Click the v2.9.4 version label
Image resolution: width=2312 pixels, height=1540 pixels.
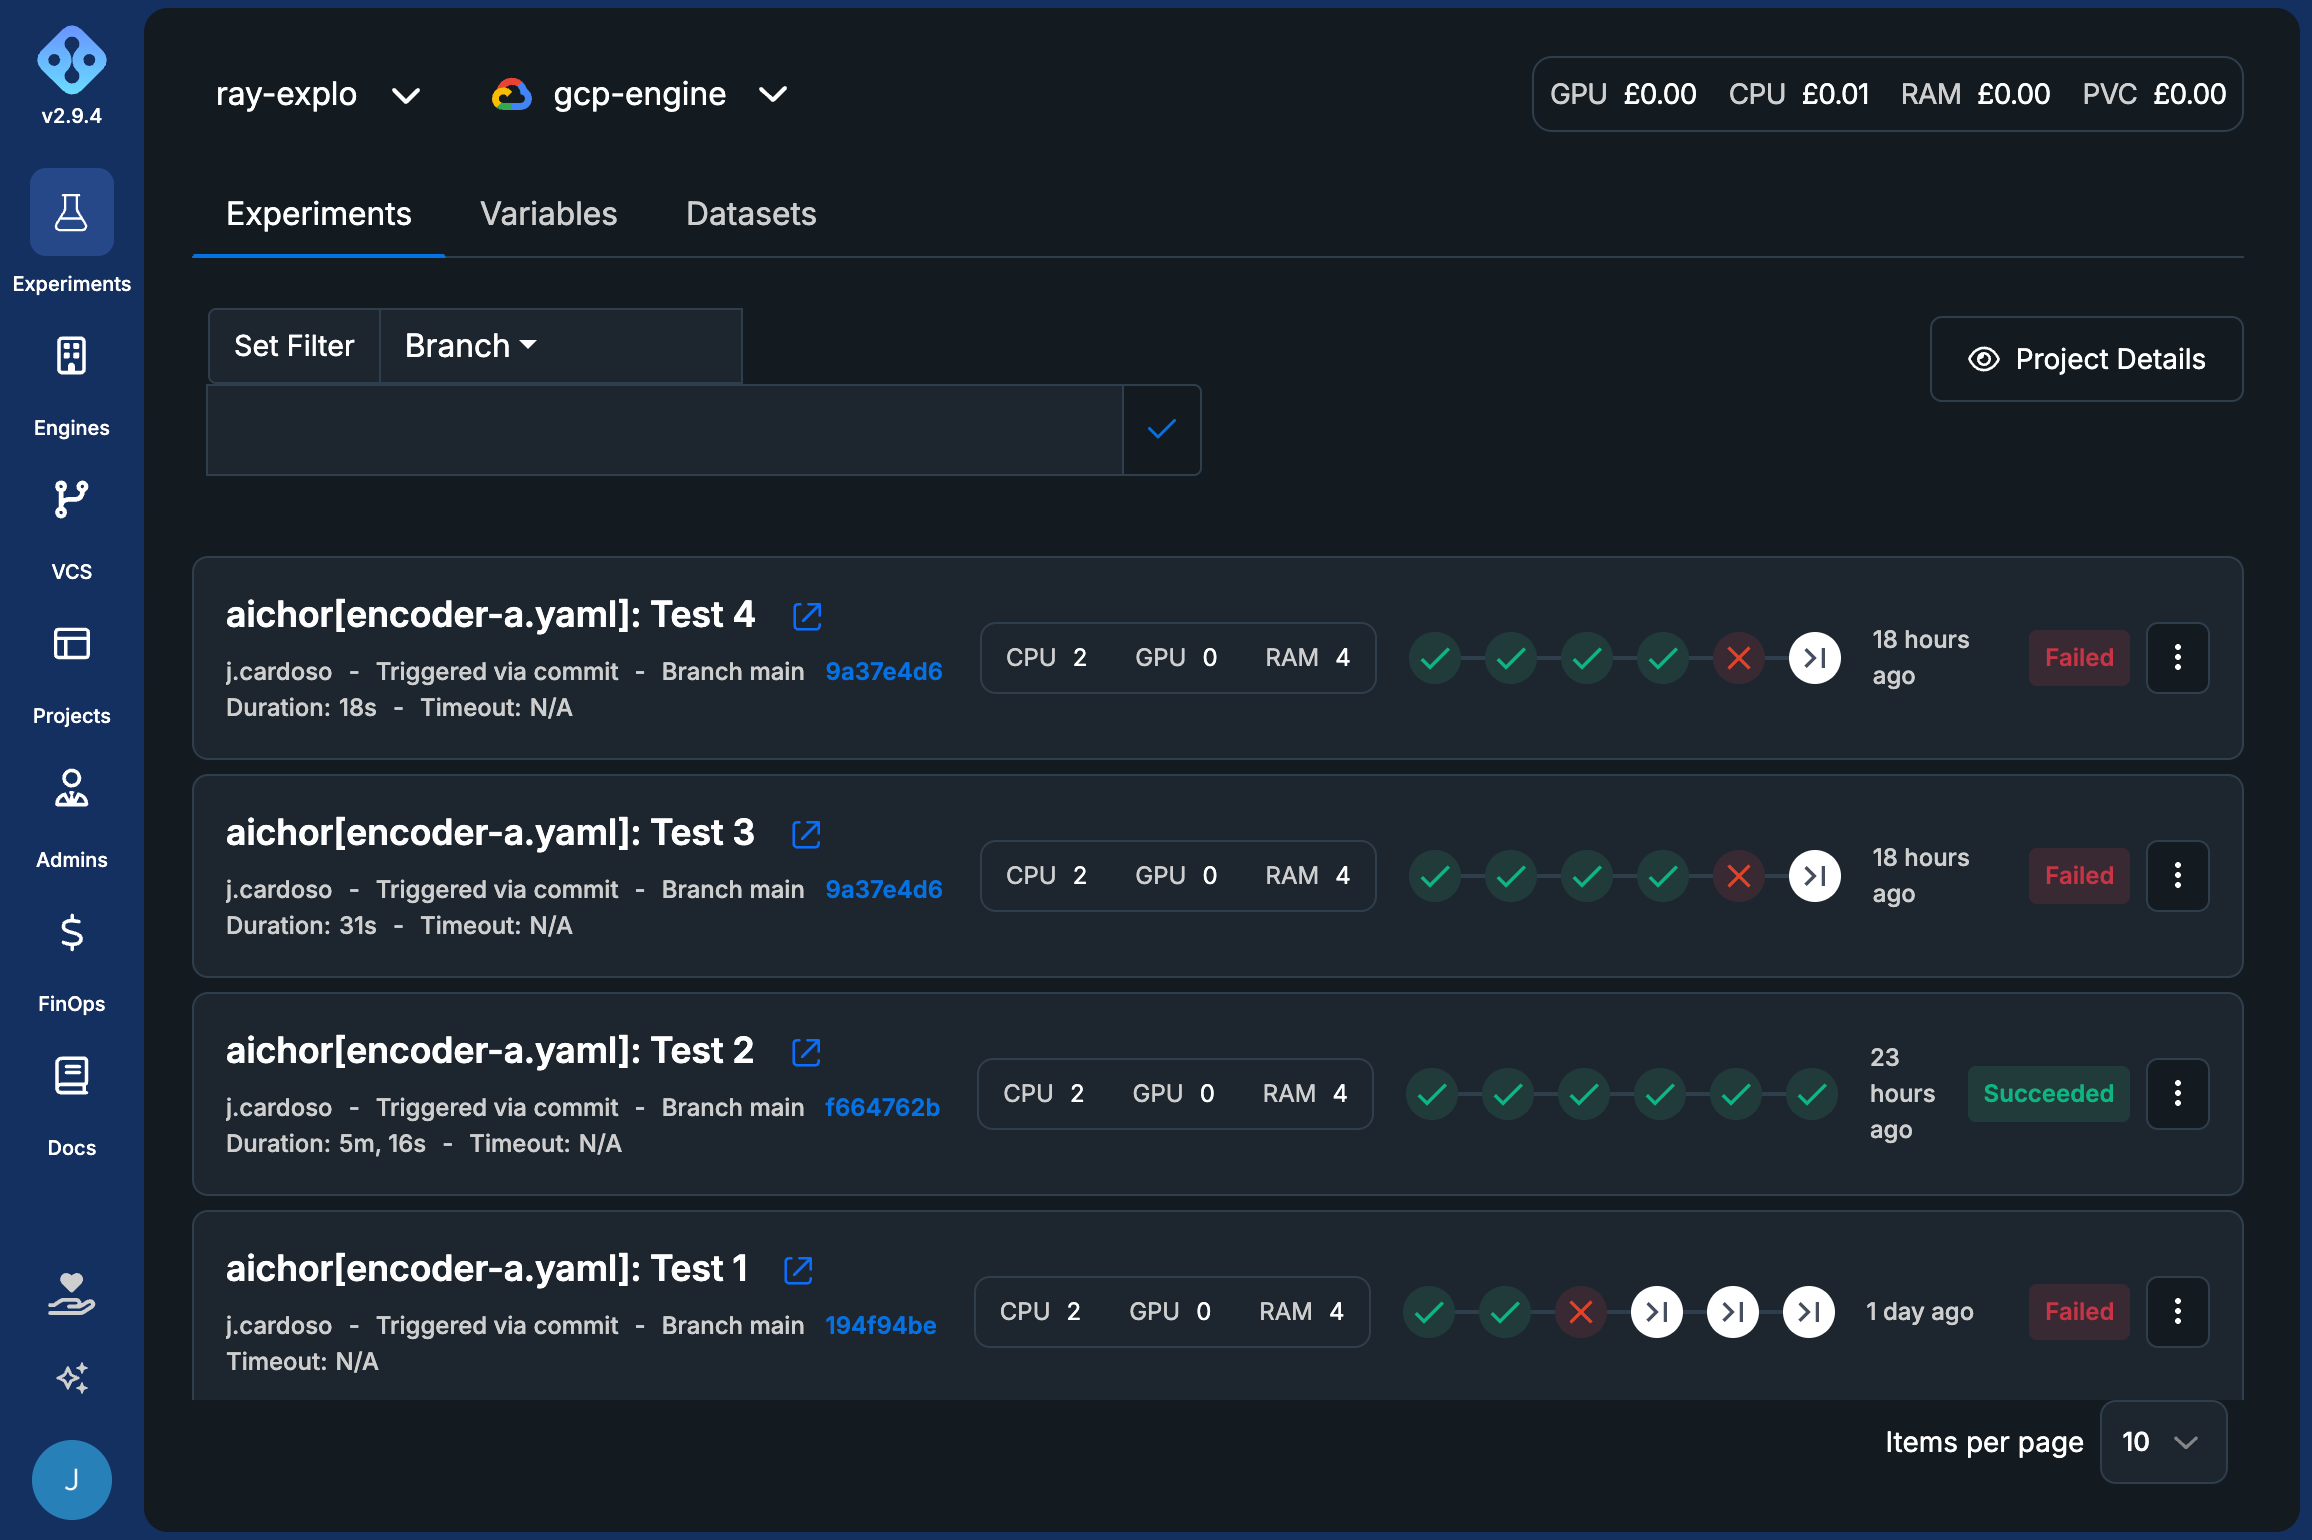pos(71,116)
